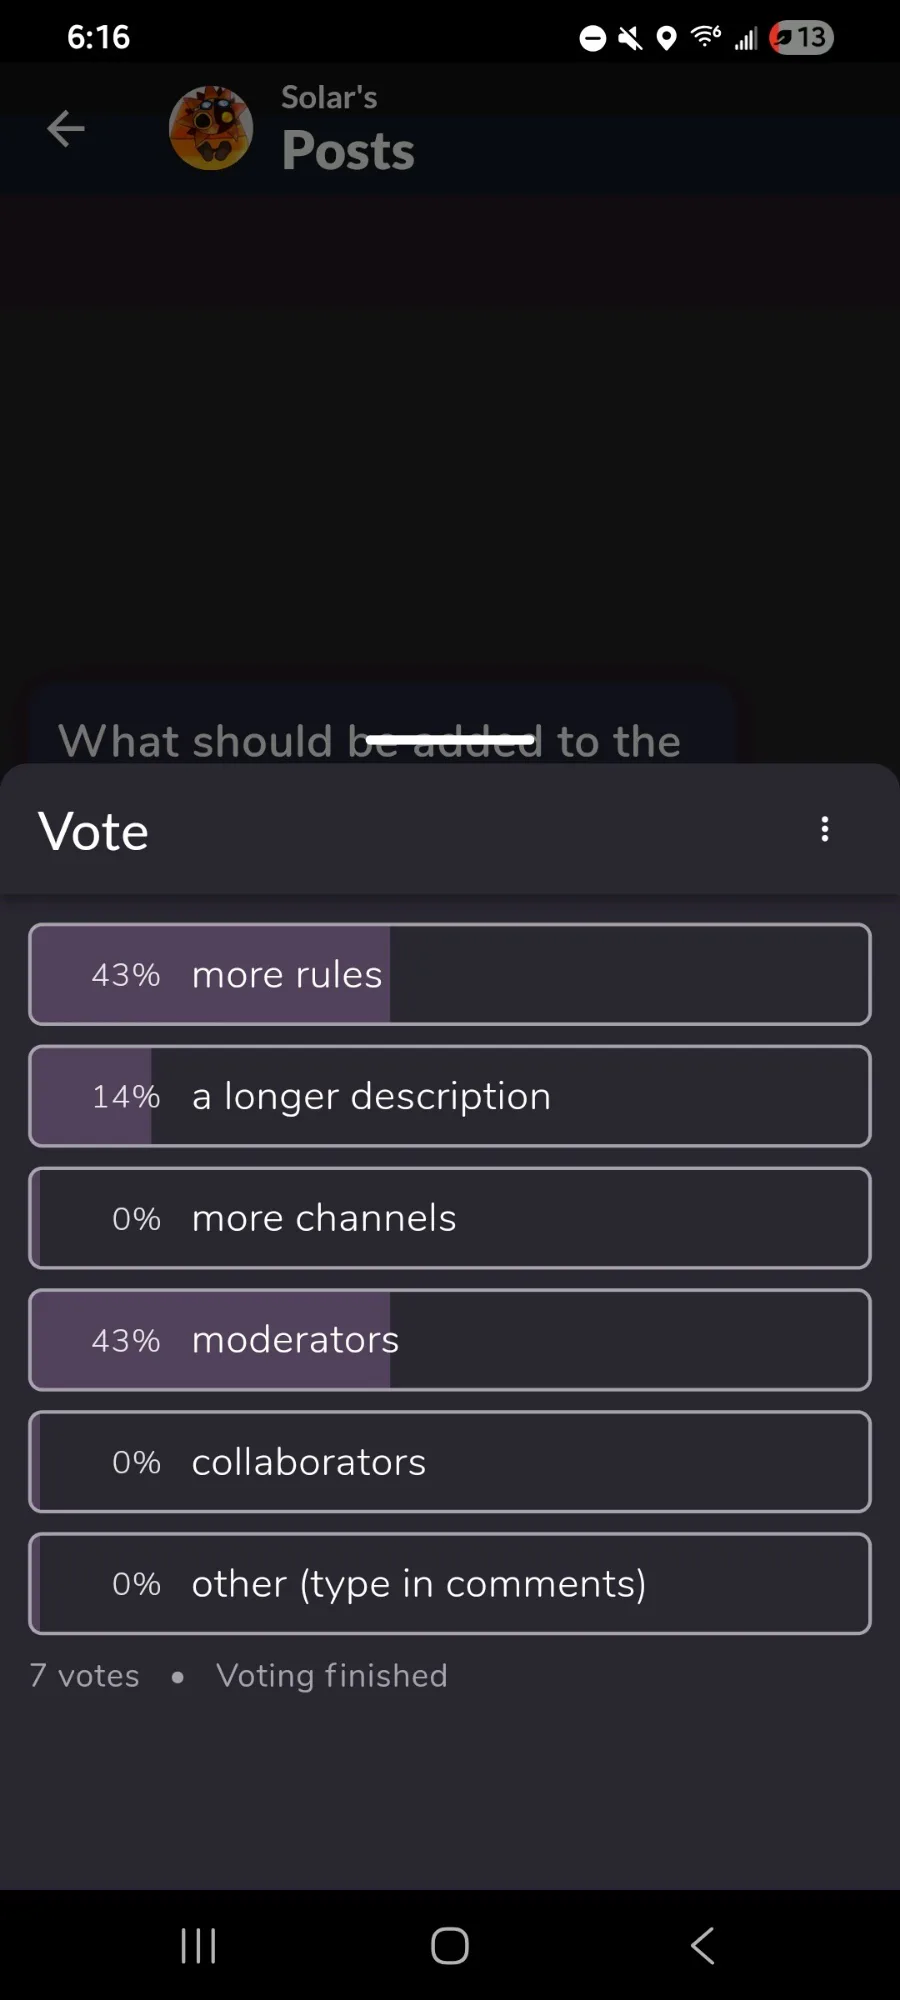
Task: Tap the back arrow next to Solar's Posts
Action: tap(66, 128)
